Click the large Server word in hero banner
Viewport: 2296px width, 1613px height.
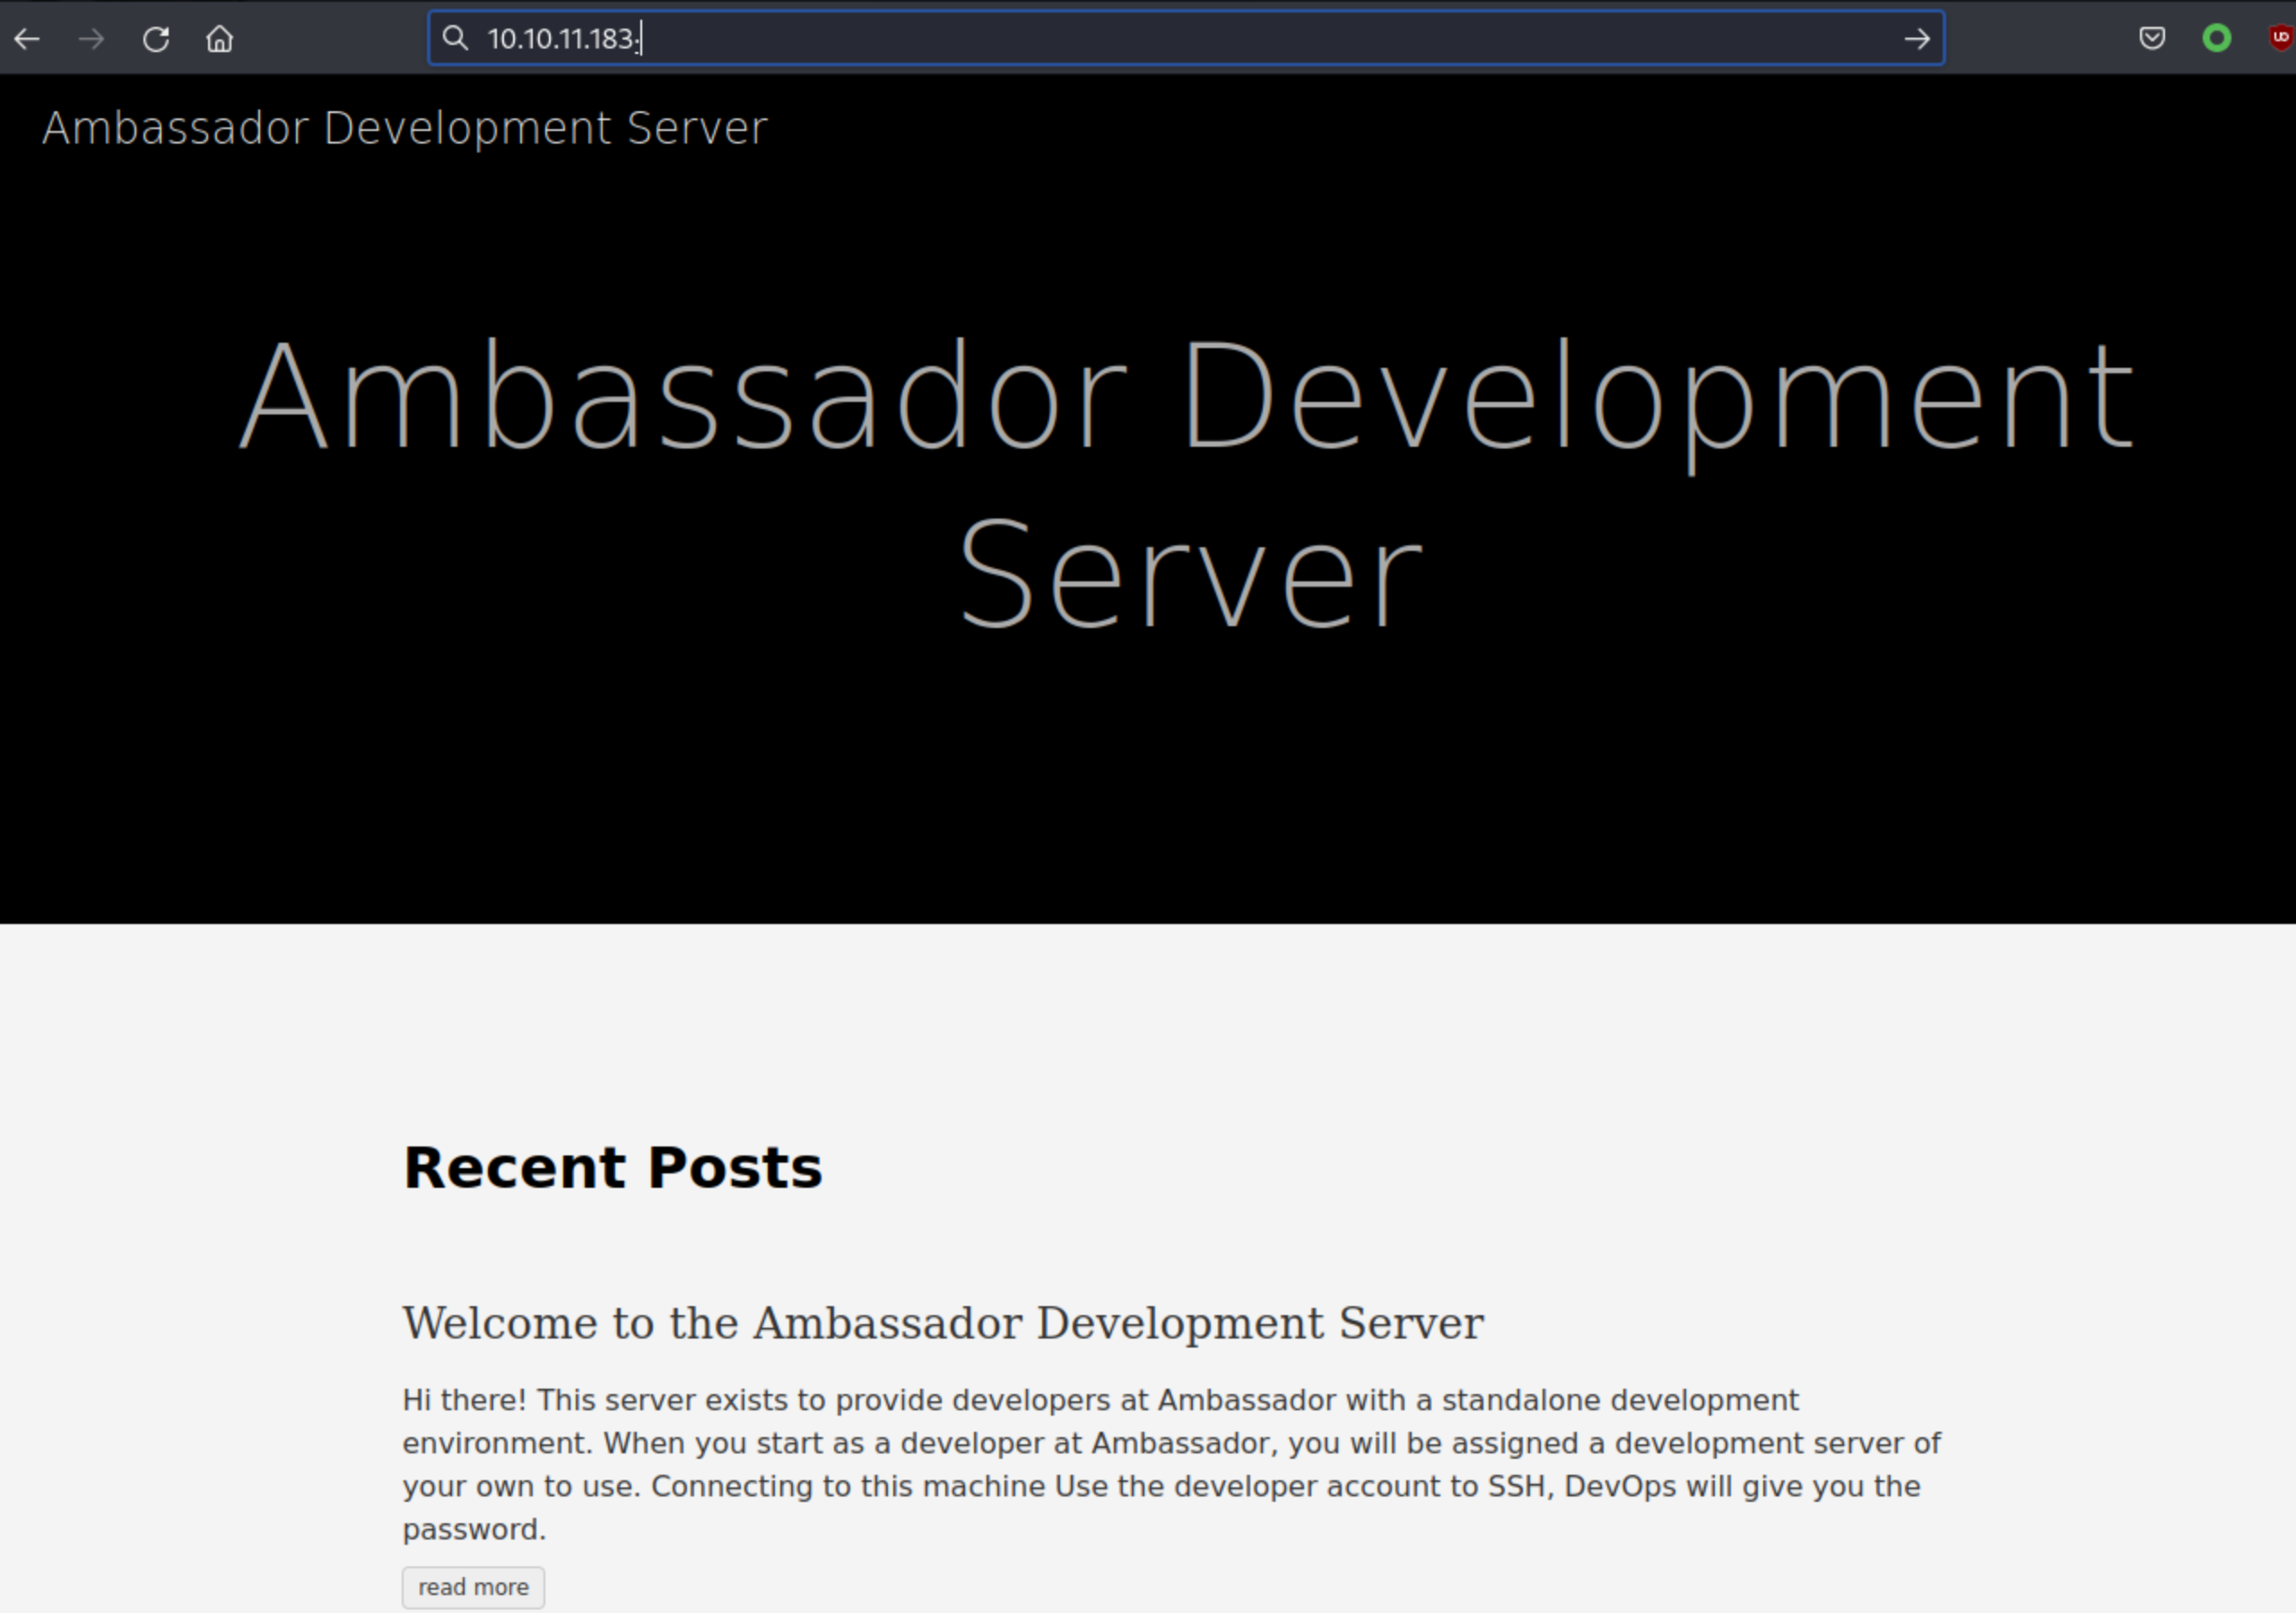pyautogui.click(x=1189, y=574)
